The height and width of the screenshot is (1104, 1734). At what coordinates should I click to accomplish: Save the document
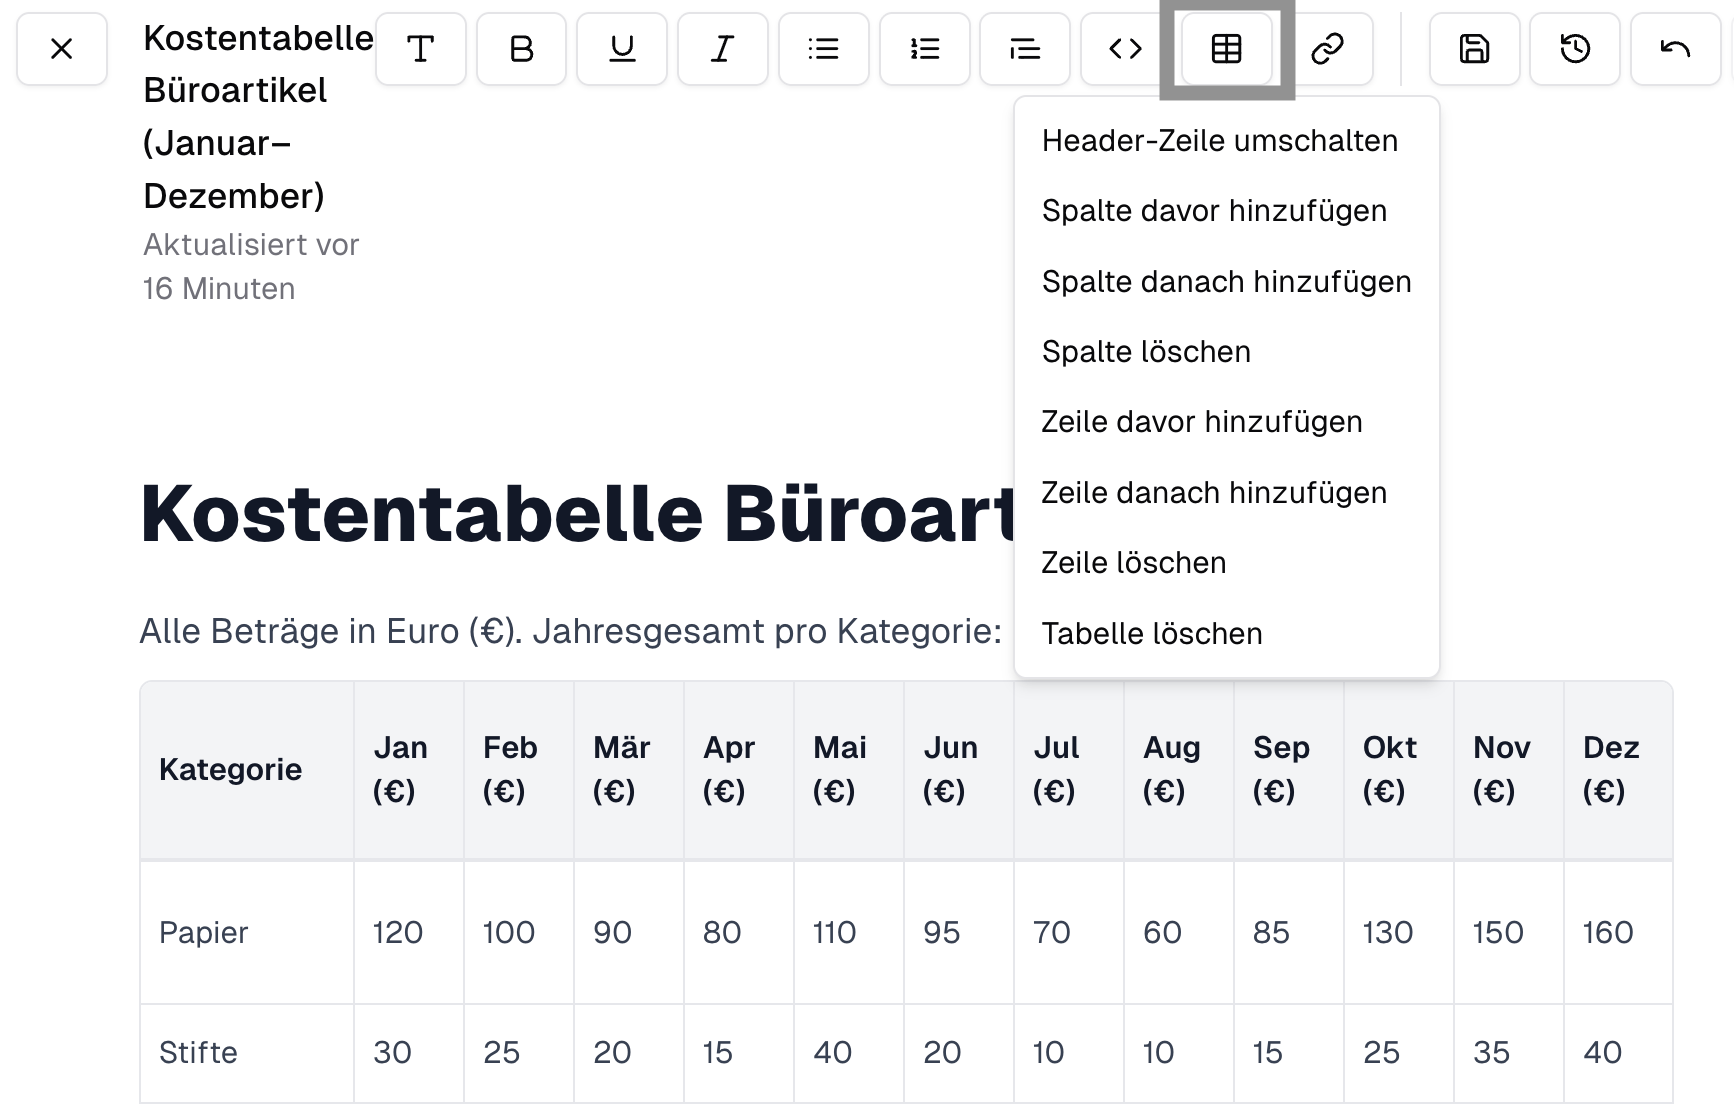click(1474, 48)
